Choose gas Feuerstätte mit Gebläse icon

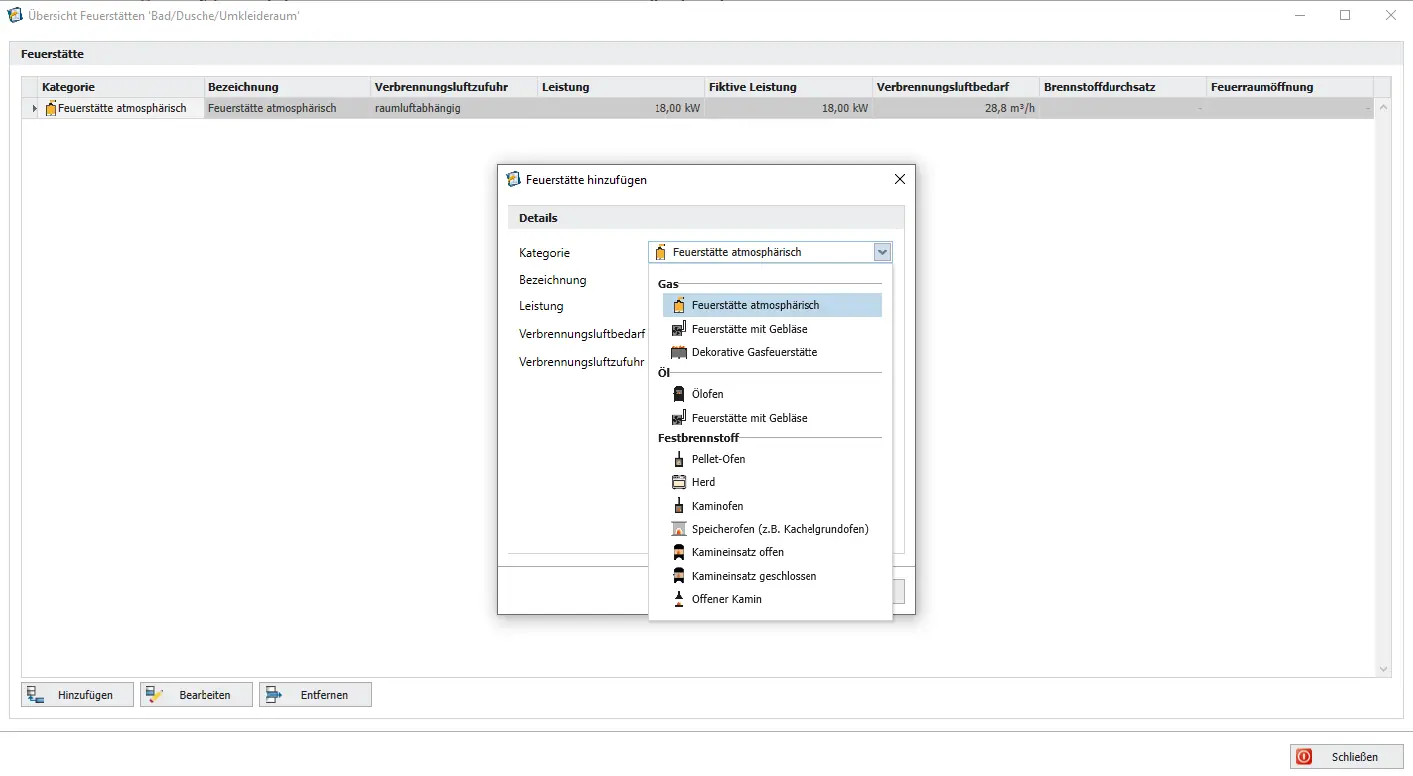tap(679, 329)
